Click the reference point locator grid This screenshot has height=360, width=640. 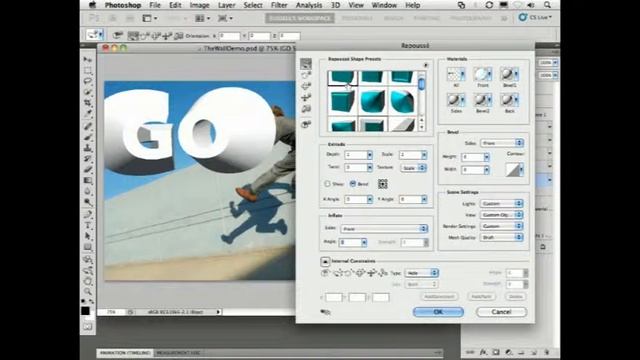tap(382, 184)
